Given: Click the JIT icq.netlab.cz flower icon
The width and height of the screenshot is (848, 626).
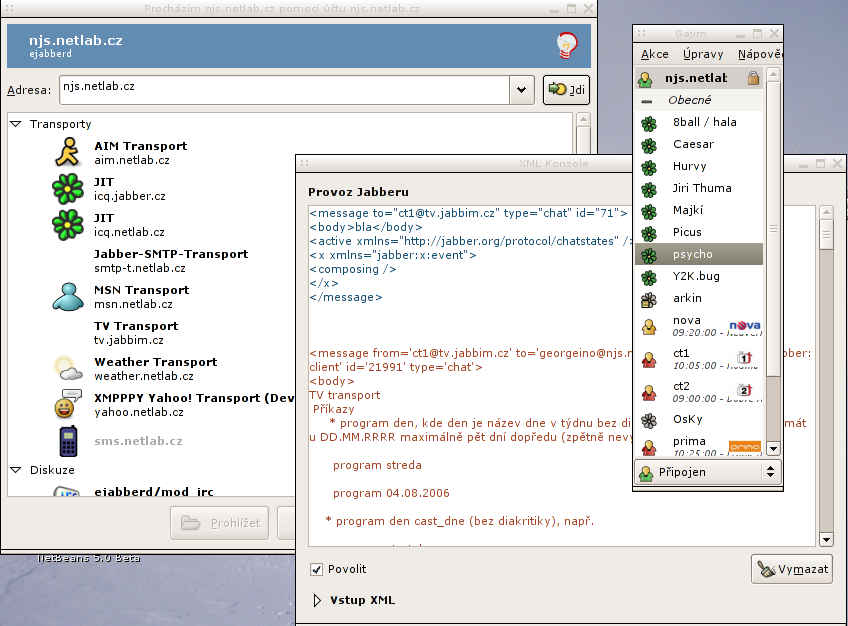Looking at the screenshot, I should click(x=68, y=225).
